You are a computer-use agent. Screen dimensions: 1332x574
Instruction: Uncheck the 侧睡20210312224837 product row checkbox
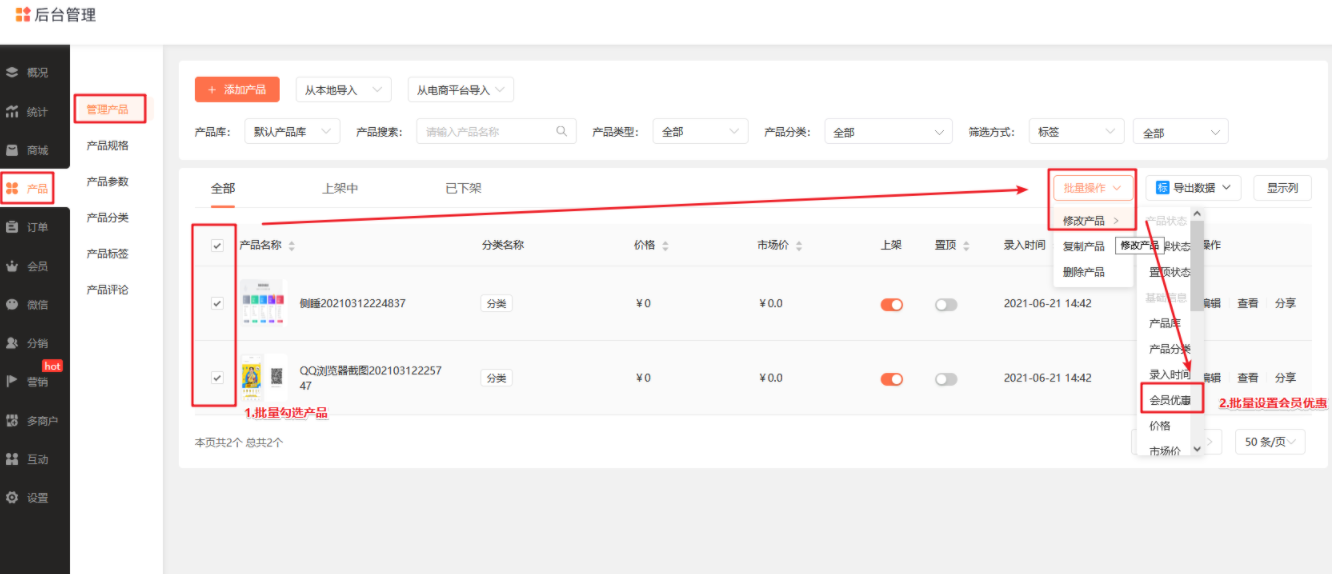coord(217,304)
